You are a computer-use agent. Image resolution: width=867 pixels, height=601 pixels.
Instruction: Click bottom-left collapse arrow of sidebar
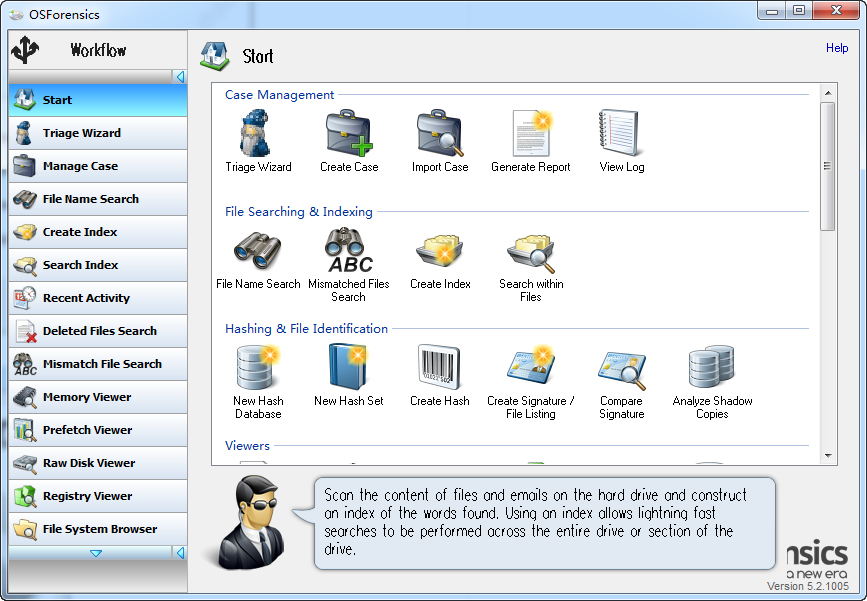tap(180, 552)
